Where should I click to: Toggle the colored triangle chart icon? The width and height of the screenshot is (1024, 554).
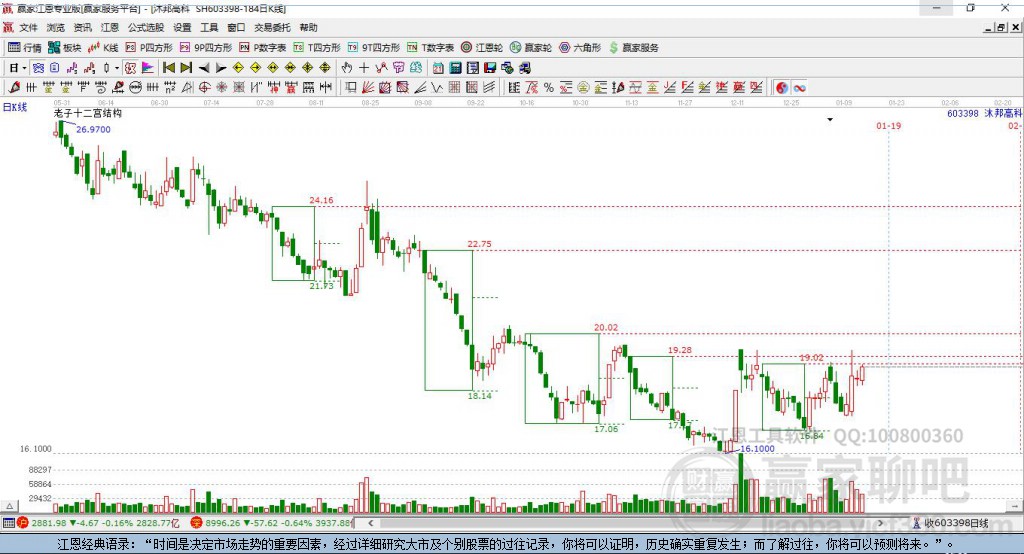click(x=148, y=68)
